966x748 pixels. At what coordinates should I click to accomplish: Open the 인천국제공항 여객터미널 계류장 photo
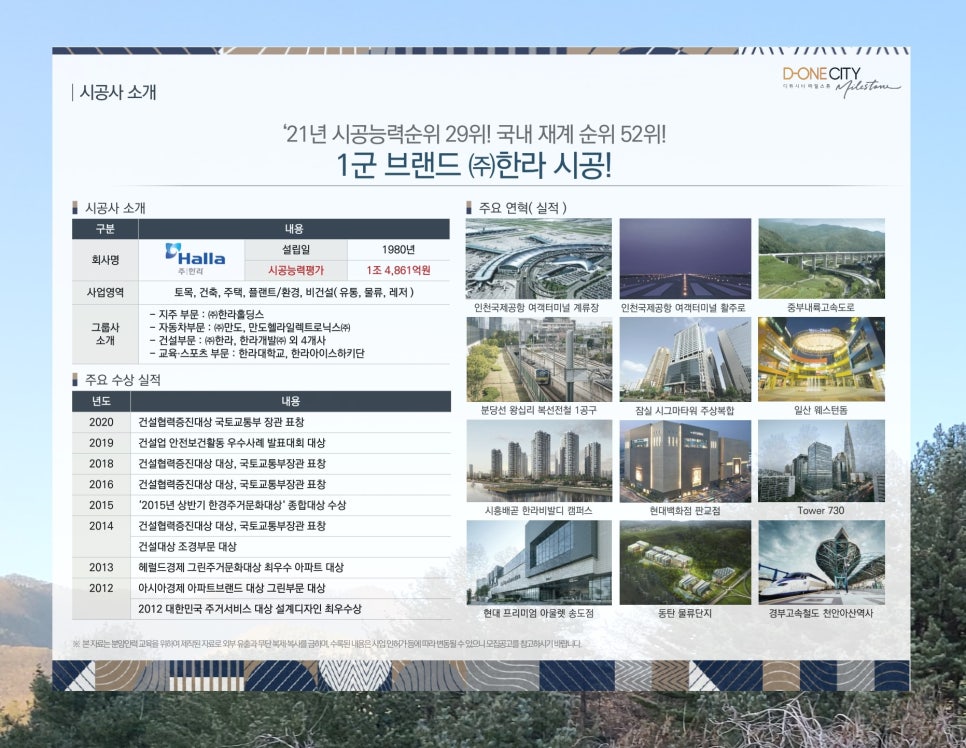(x=539, y=259)
